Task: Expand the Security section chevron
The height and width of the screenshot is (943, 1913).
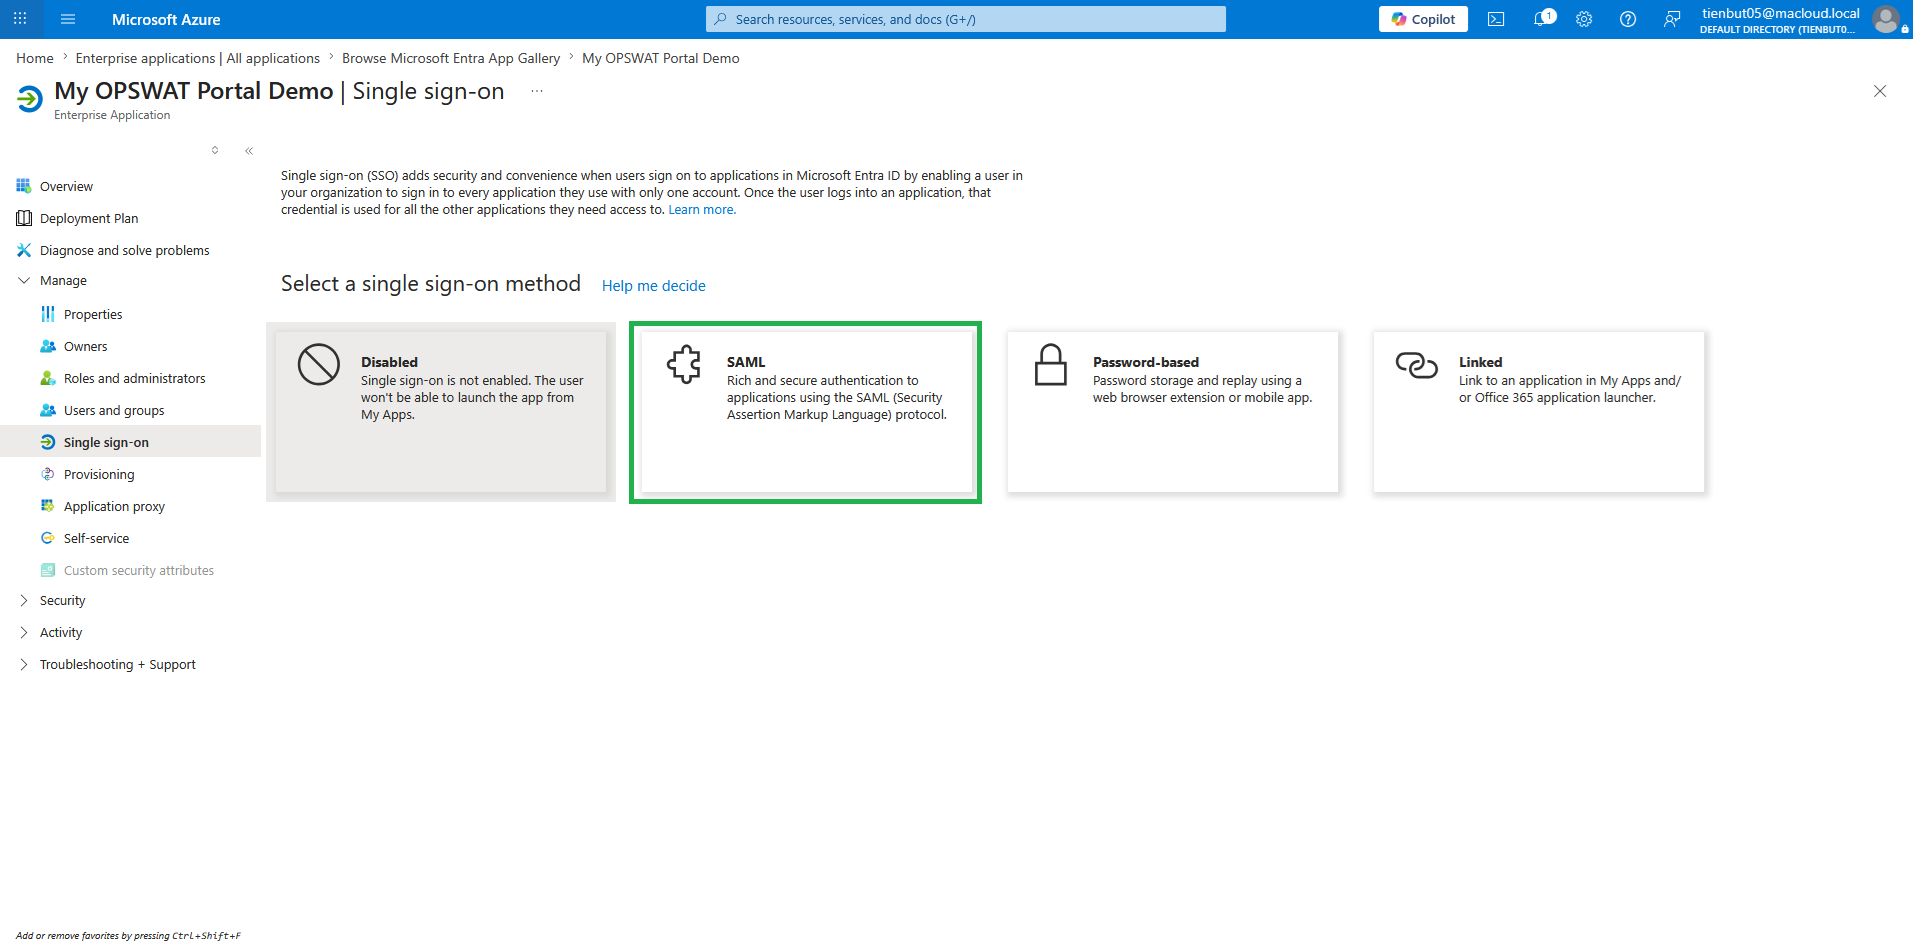Action: coord(24,601)
